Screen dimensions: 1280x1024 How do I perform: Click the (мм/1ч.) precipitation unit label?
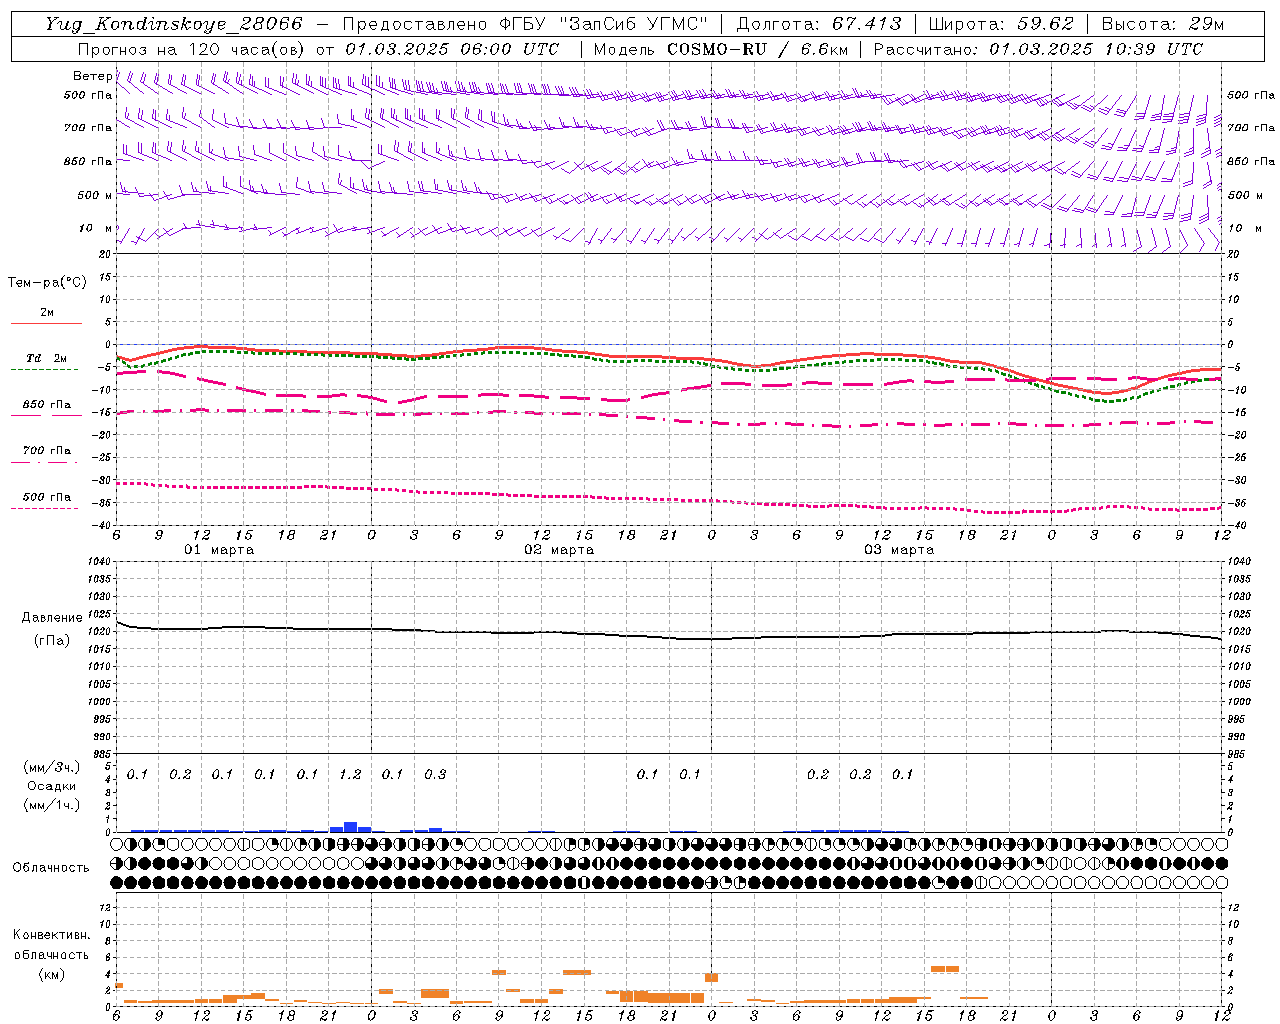tap(52, 805)
